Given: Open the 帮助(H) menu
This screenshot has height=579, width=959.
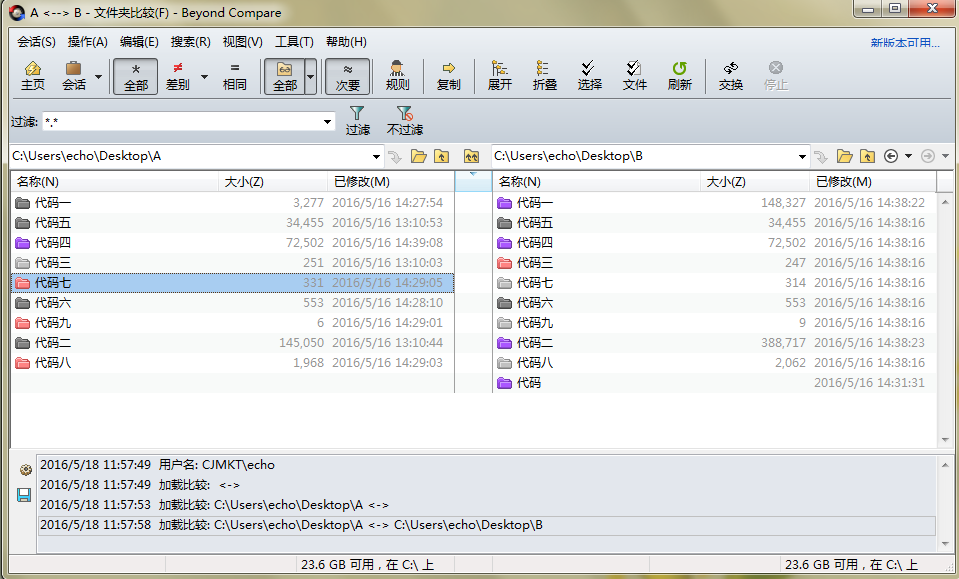Looking at the screenshot, I should tap(346, 42).
